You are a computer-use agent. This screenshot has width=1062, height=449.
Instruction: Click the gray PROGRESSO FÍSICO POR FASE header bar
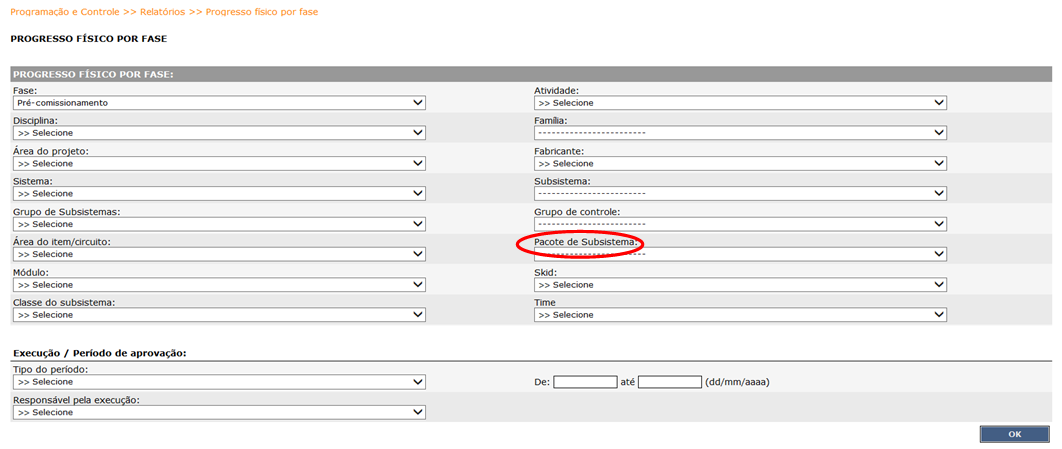pyautogui.click(x=531, y=74)
